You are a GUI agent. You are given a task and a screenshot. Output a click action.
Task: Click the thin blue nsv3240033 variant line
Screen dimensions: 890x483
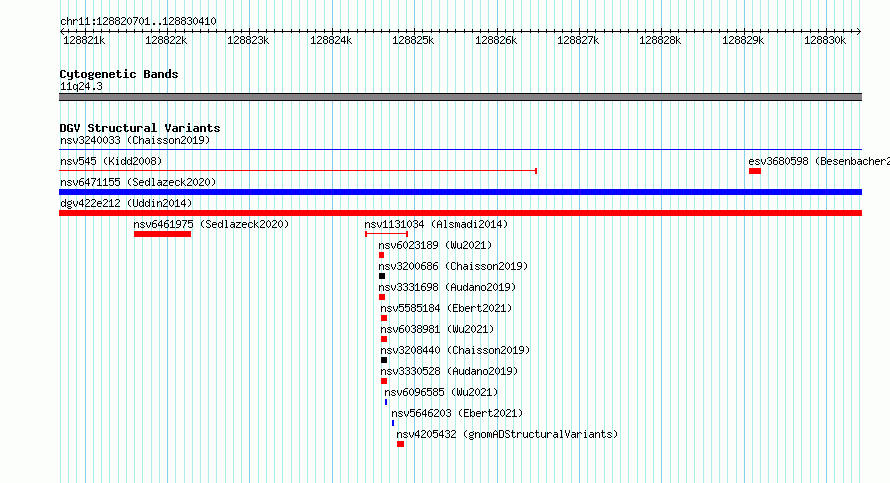click(x=460, y=150)
